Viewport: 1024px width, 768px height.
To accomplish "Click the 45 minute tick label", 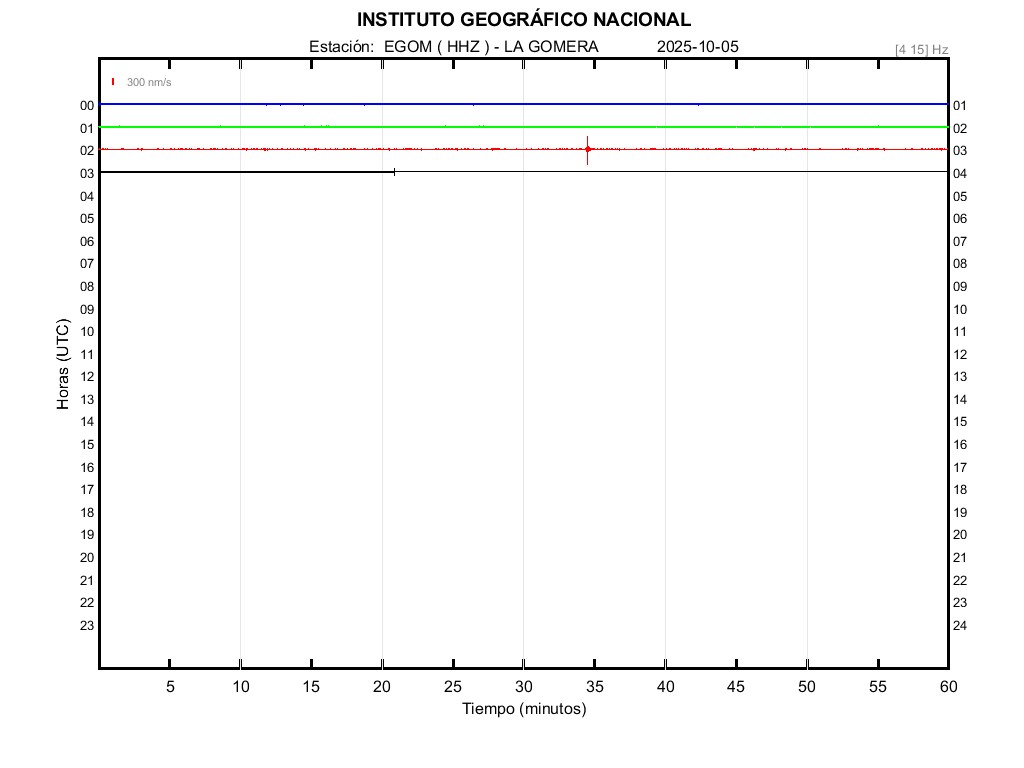I will click(736, 687).
